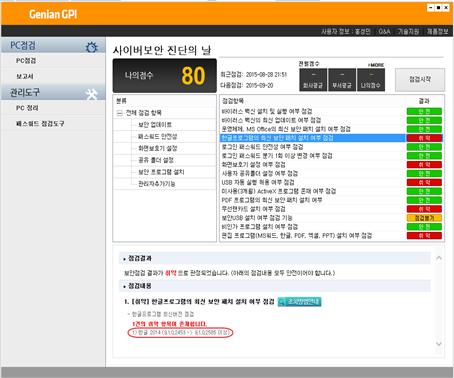
Task: Click the 점검항목 column header
Action: pyautogui.click(x=233, y=101)
